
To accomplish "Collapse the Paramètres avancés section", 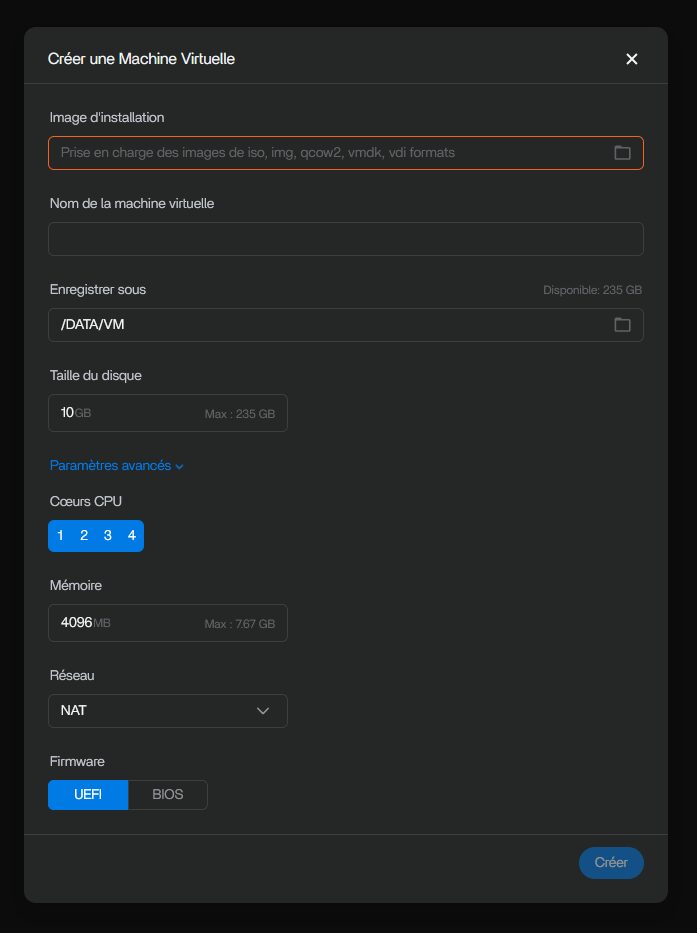I will point(111,466).
